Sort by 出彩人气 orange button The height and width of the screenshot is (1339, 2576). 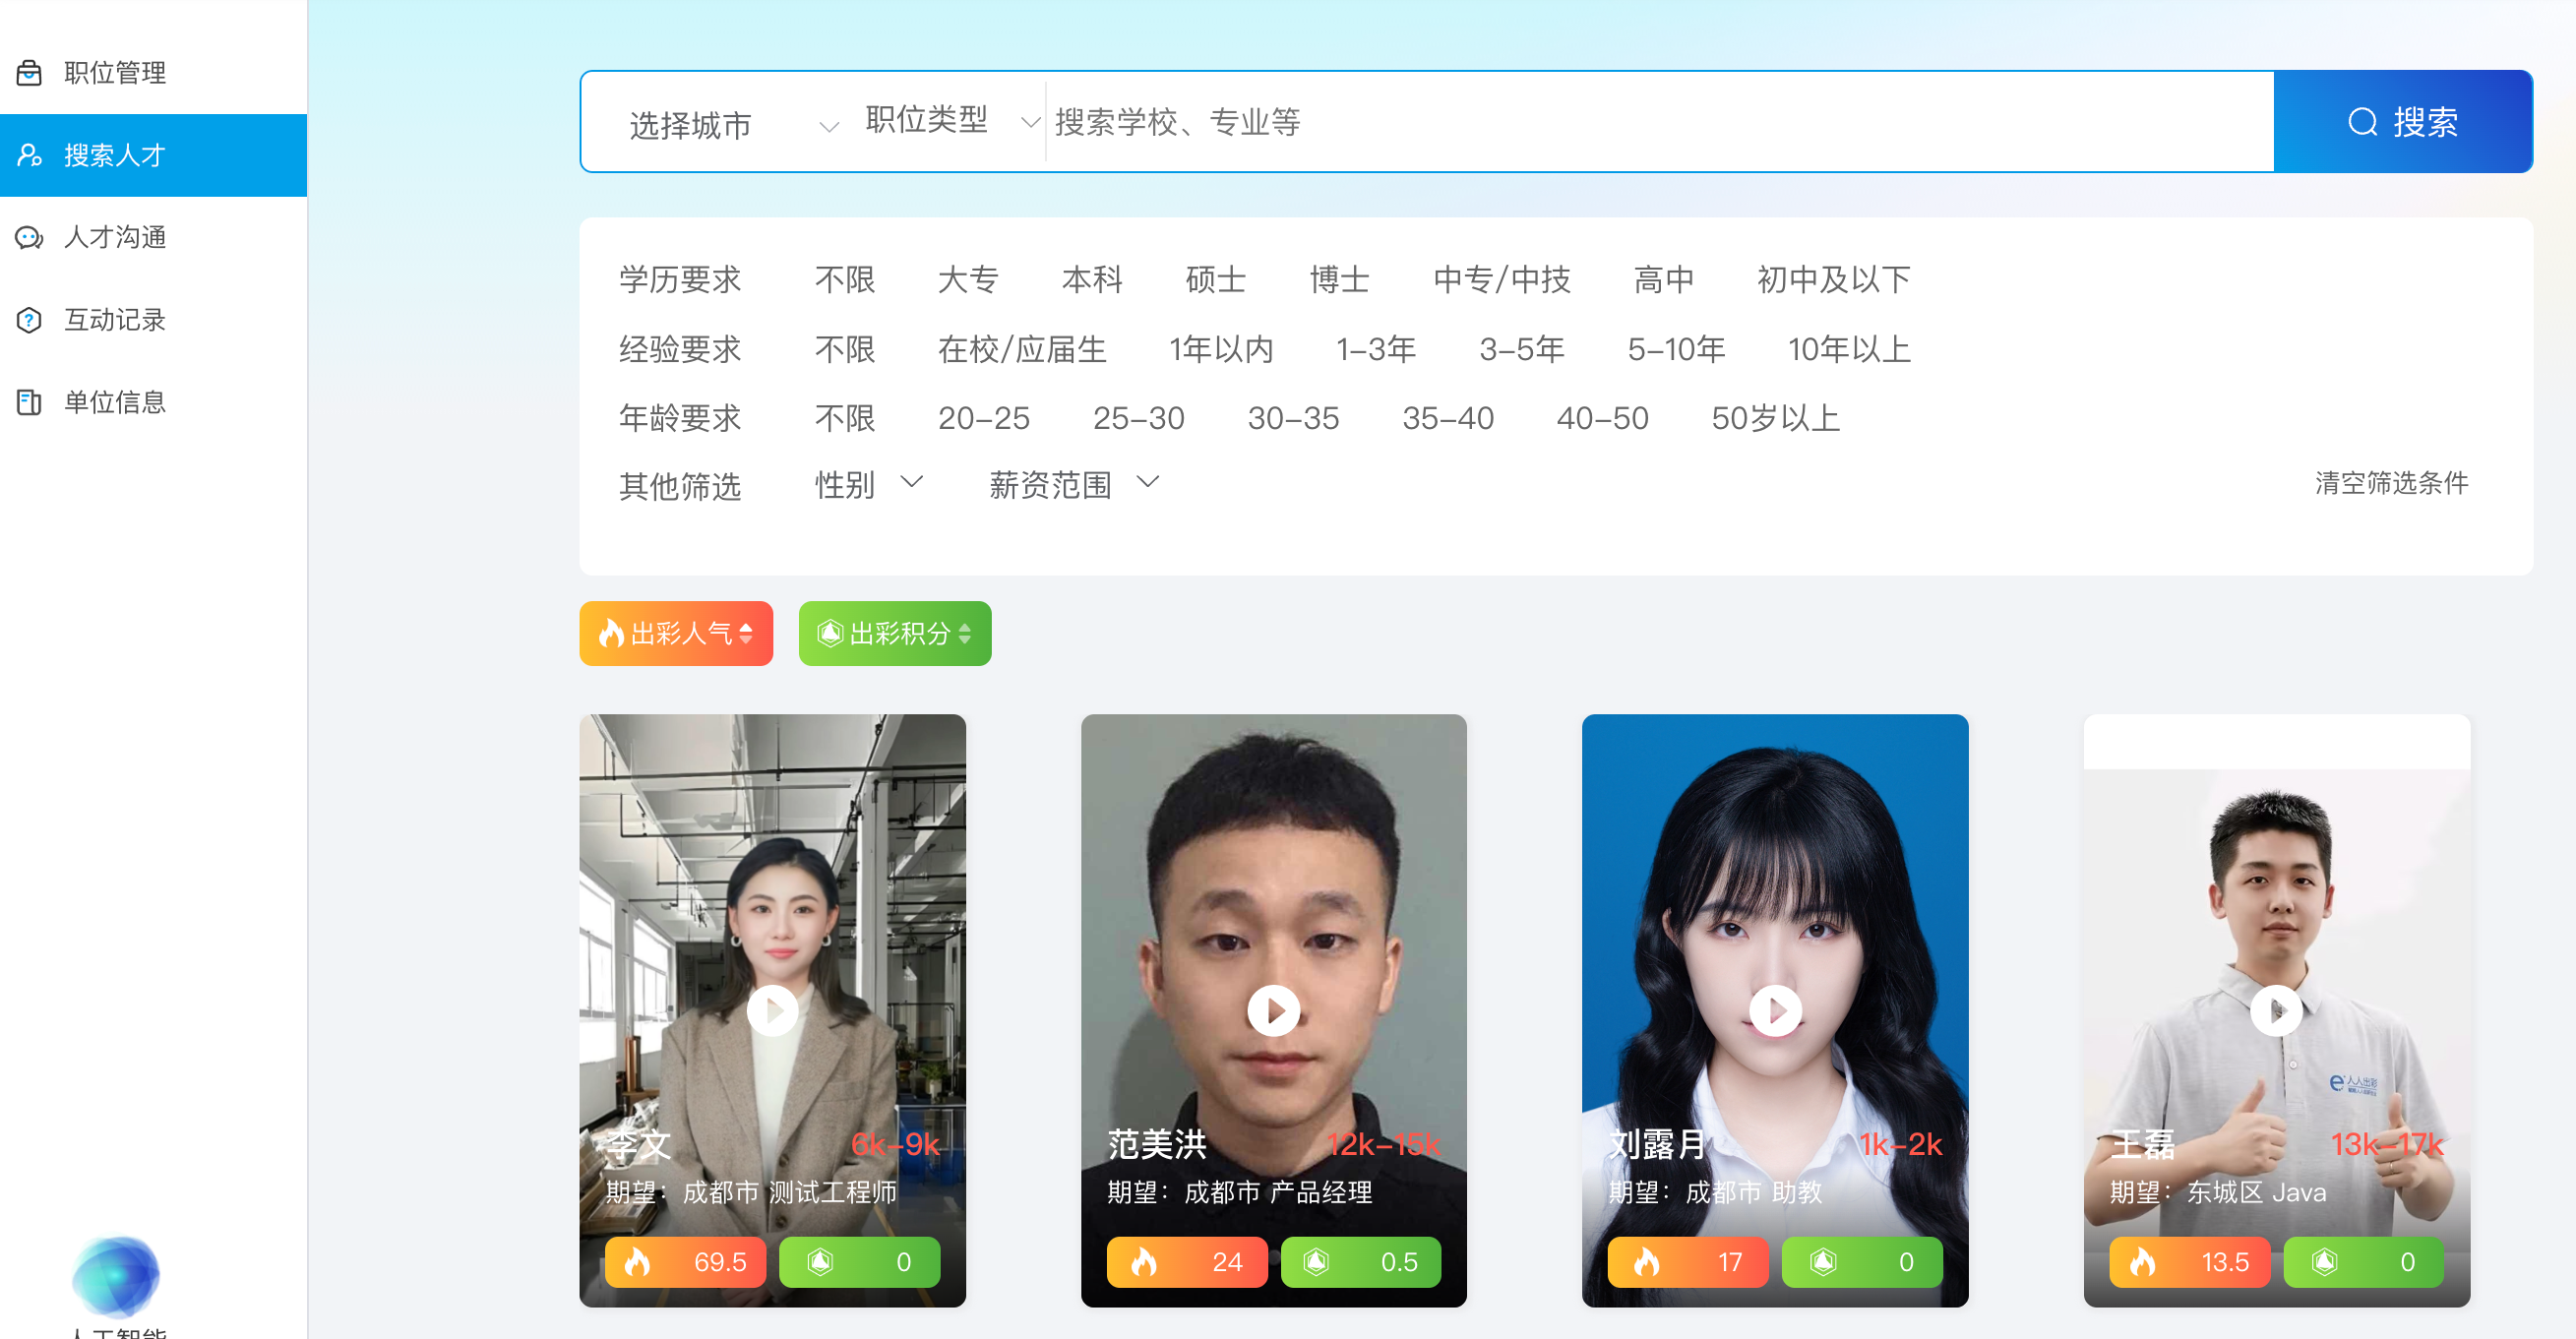tap(676, 633)
